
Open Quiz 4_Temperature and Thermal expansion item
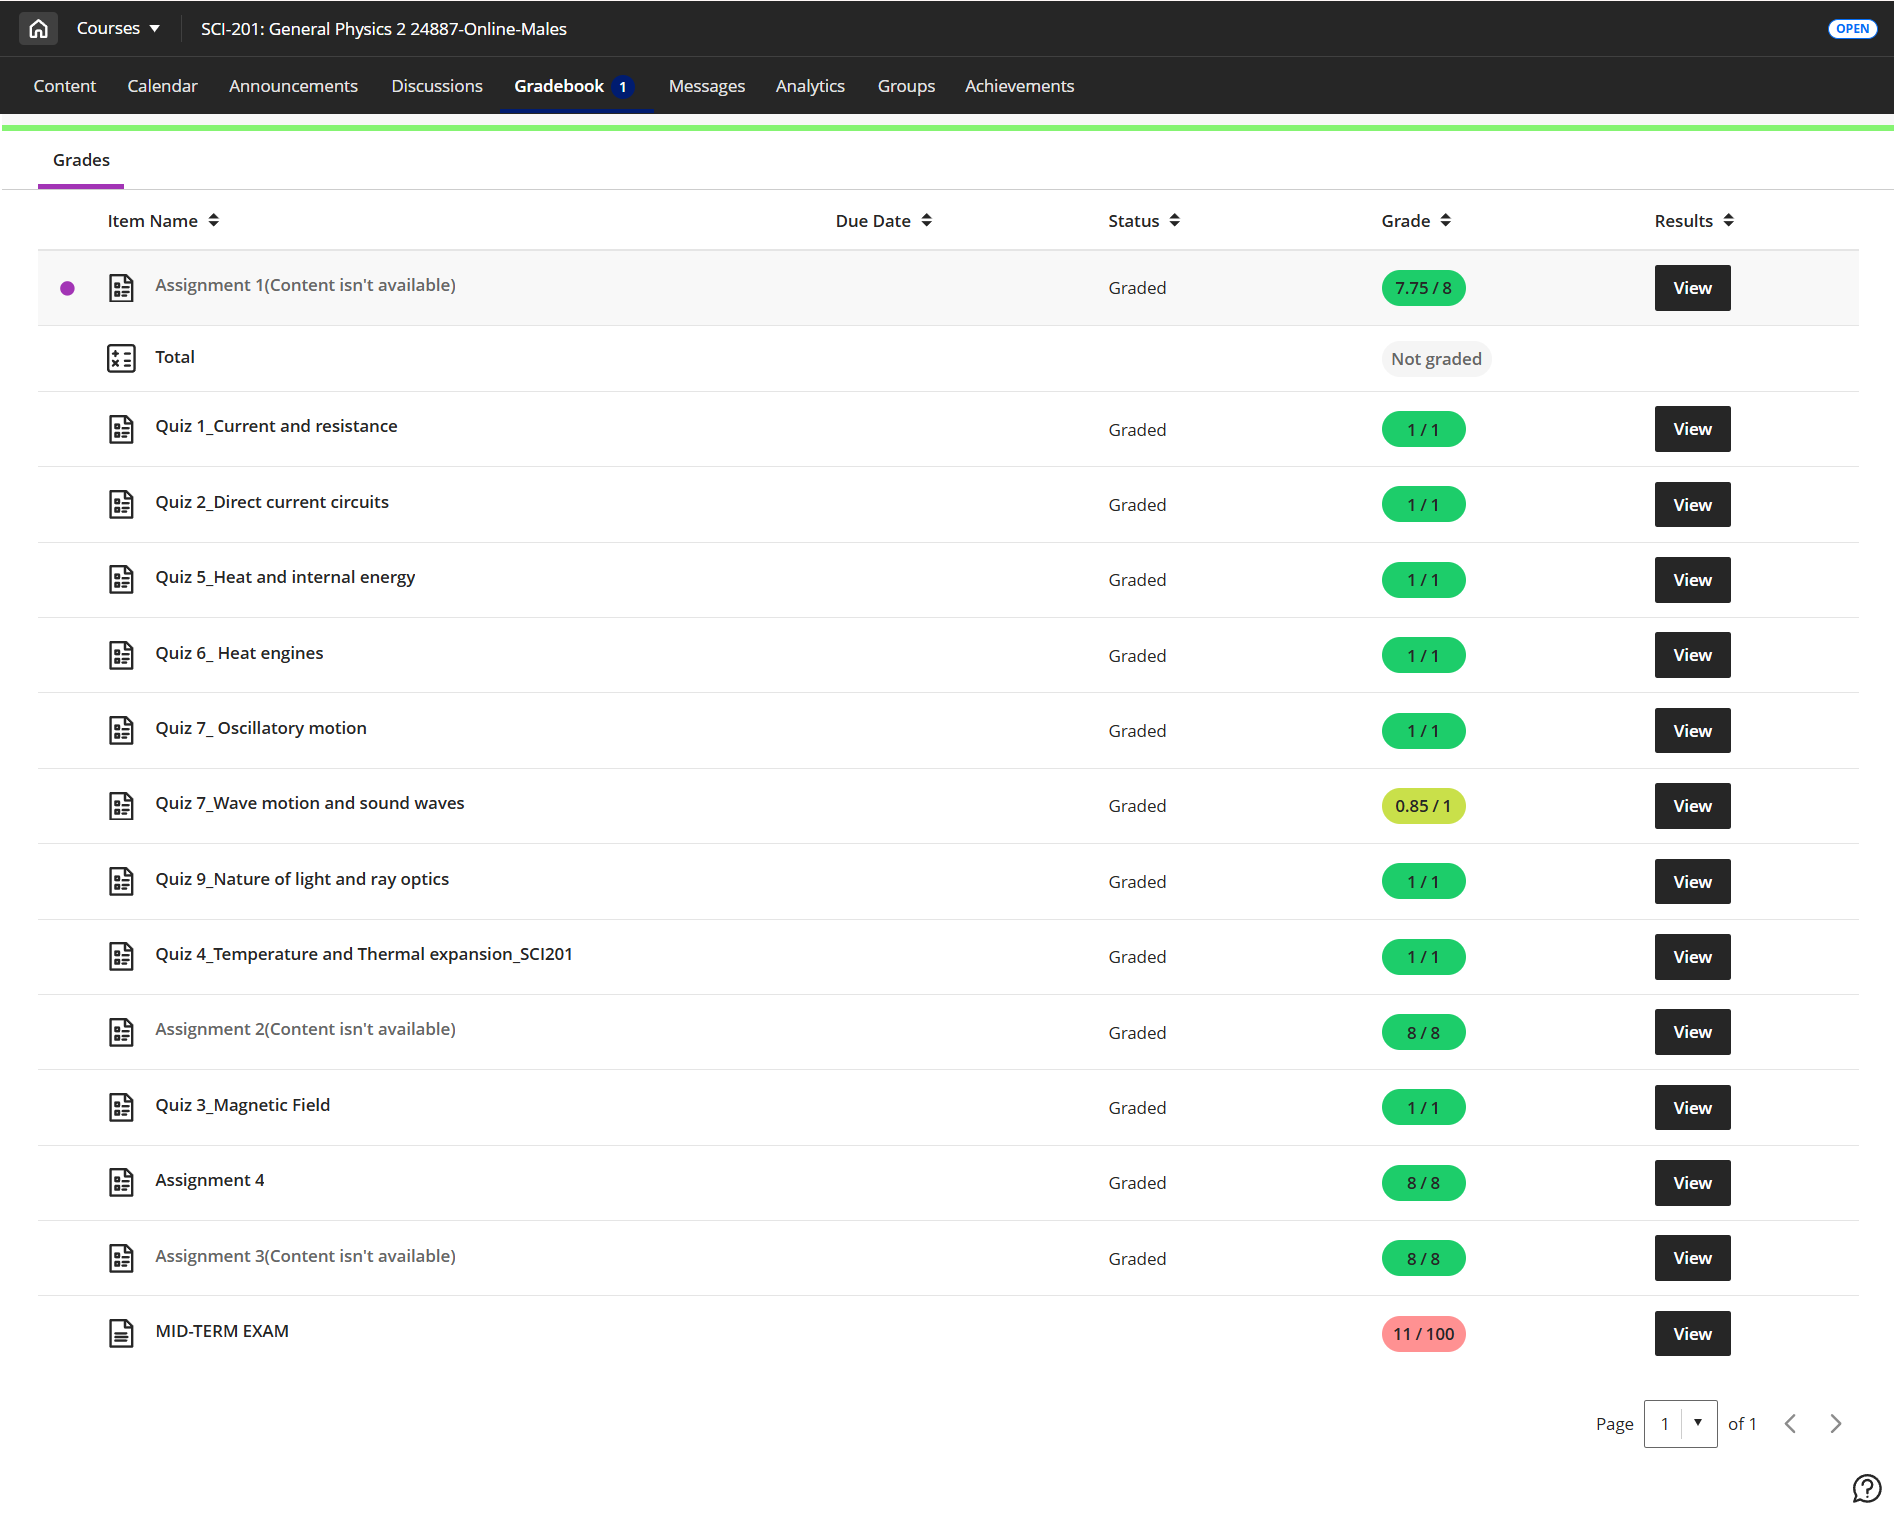(364, 954)
